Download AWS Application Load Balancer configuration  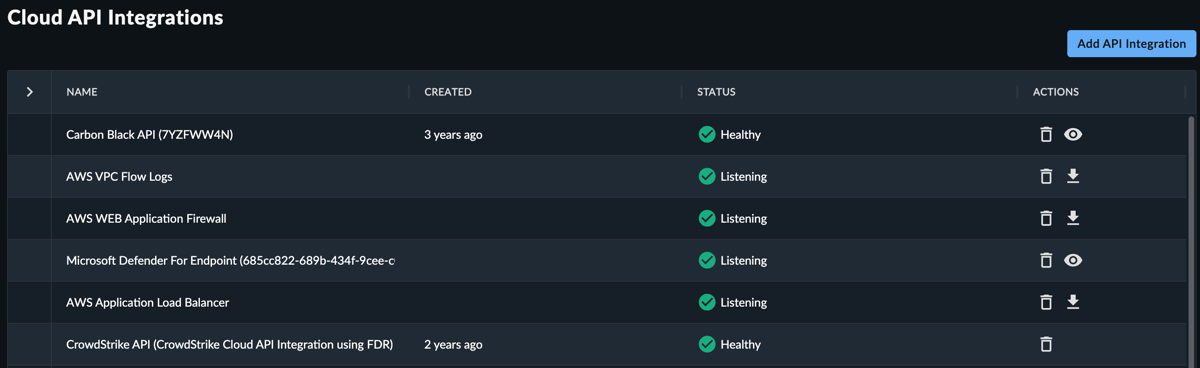coord(1073,302)
